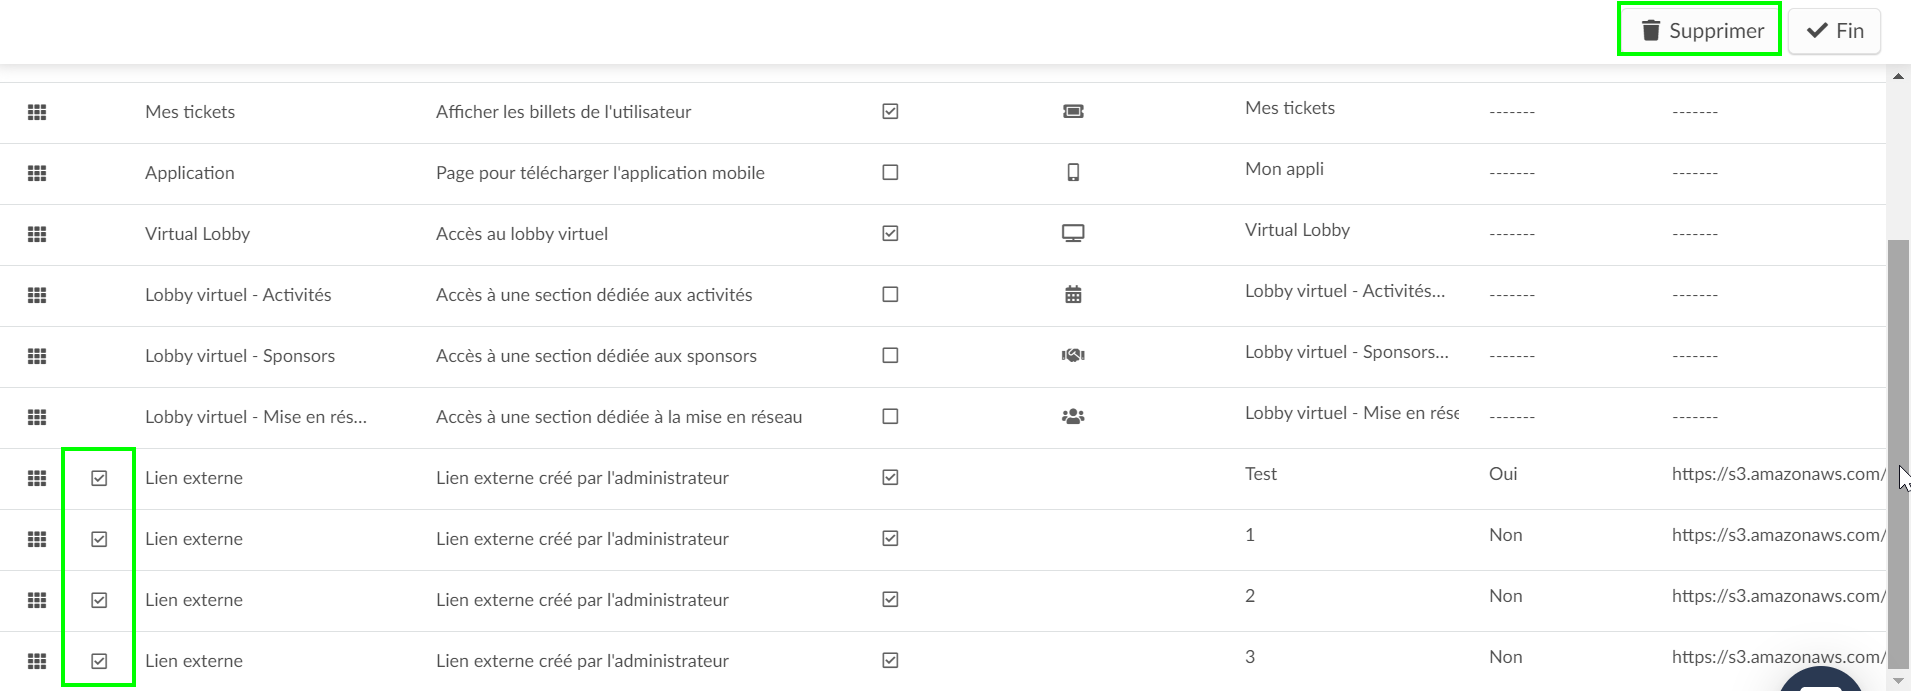Click 'Accès à une section dédiée aux activités' text
1911x691 pixels.
[594, 295]
